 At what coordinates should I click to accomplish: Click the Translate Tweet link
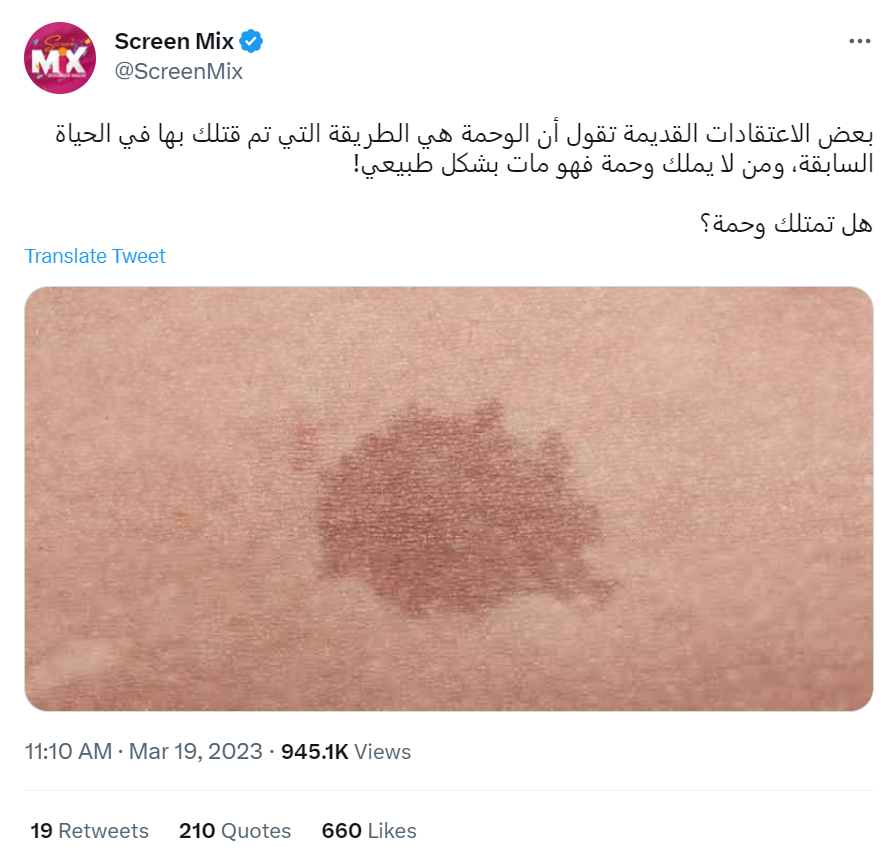(x=95, y=256)
